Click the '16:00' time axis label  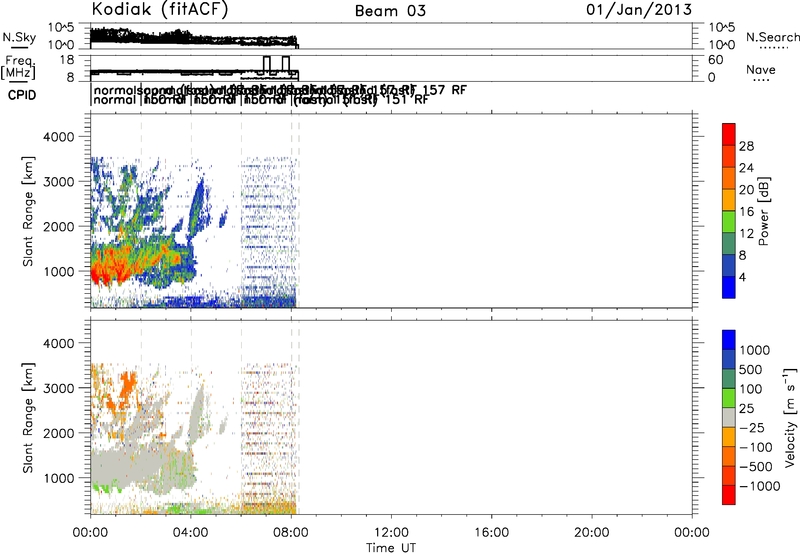tap(491, 533)
